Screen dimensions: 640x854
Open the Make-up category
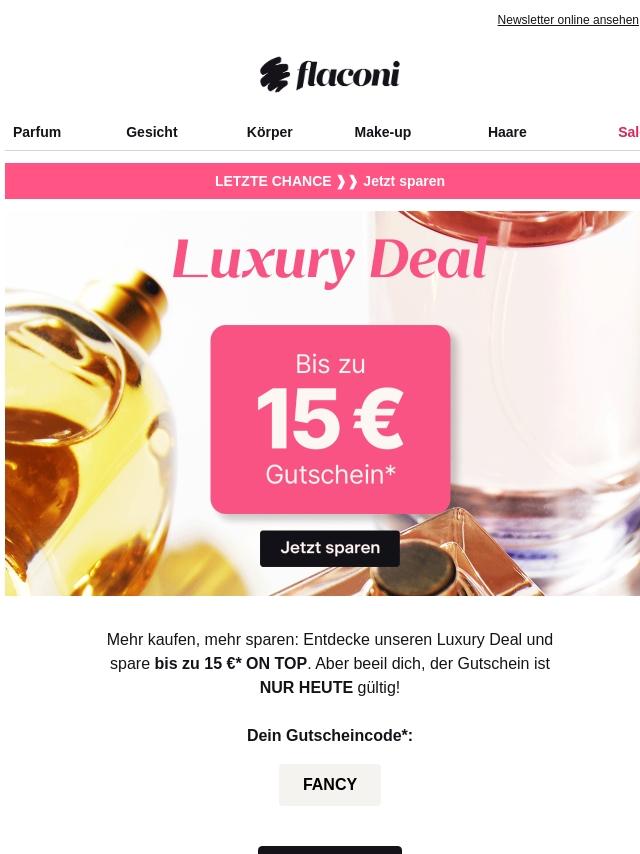coord(382,132)
